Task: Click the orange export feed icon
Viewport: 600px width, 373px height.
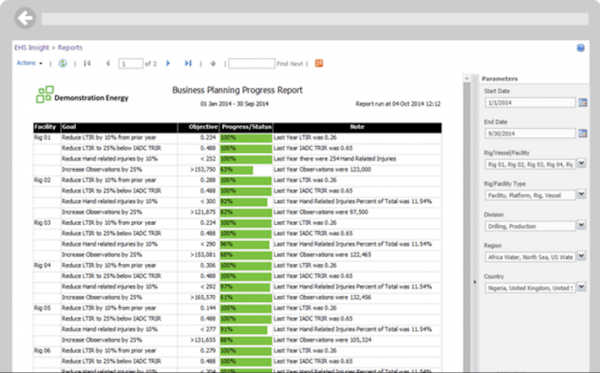Action: 319,64
